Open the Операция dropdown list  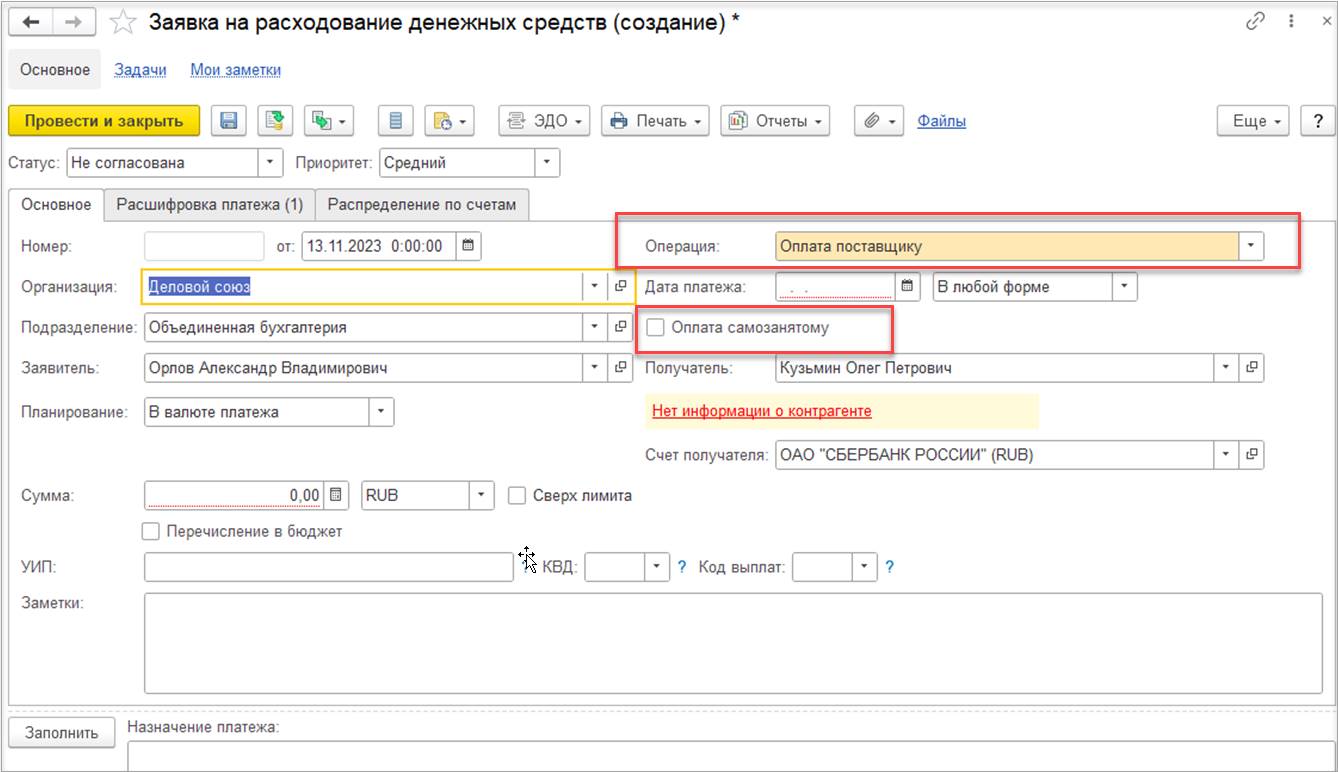[x=1251, y=246]
